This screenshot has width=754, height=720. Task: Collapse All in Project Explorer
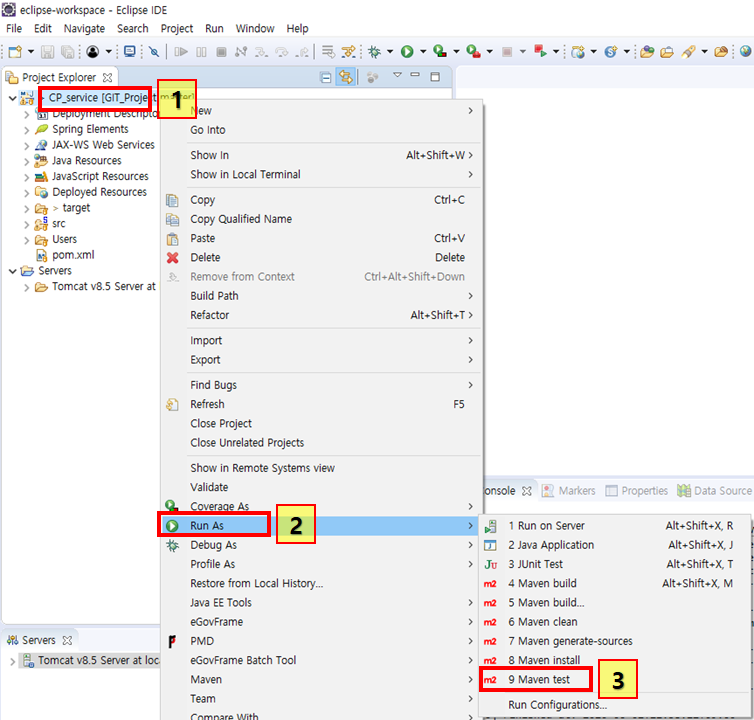coord(326,77)
